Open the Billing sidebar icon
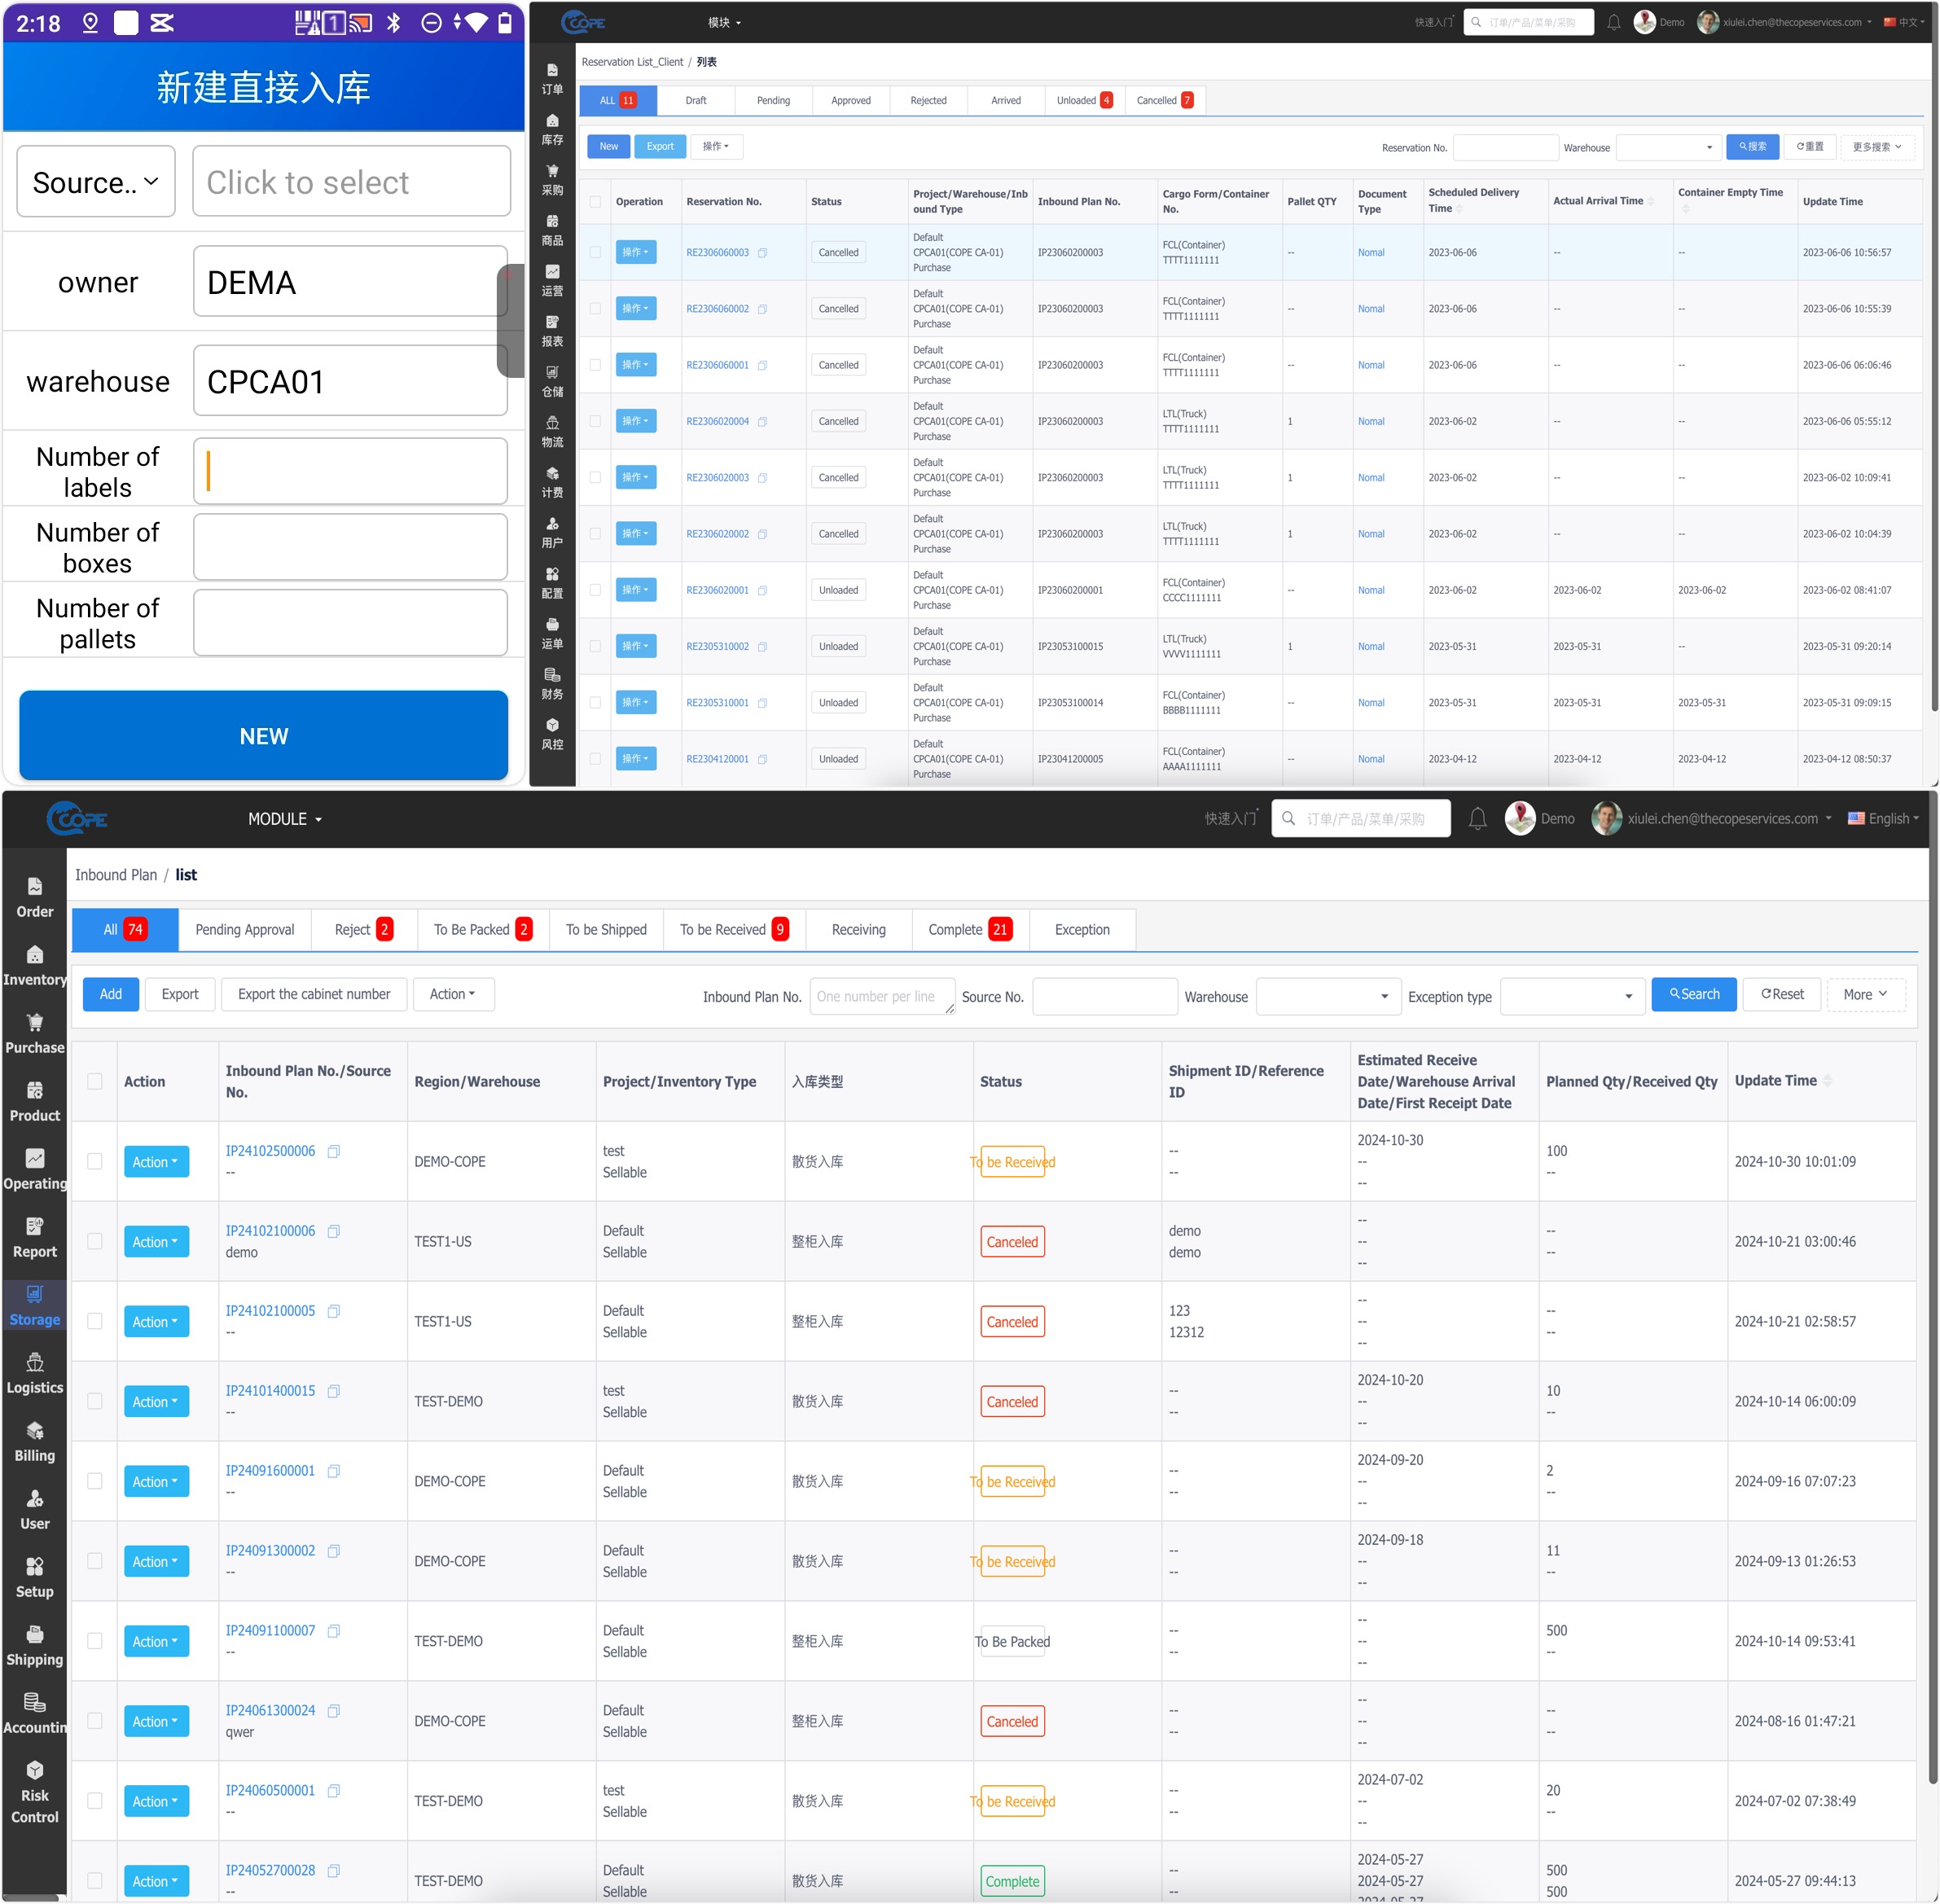This screenshot has width=1940, height=1904. 34,1431
